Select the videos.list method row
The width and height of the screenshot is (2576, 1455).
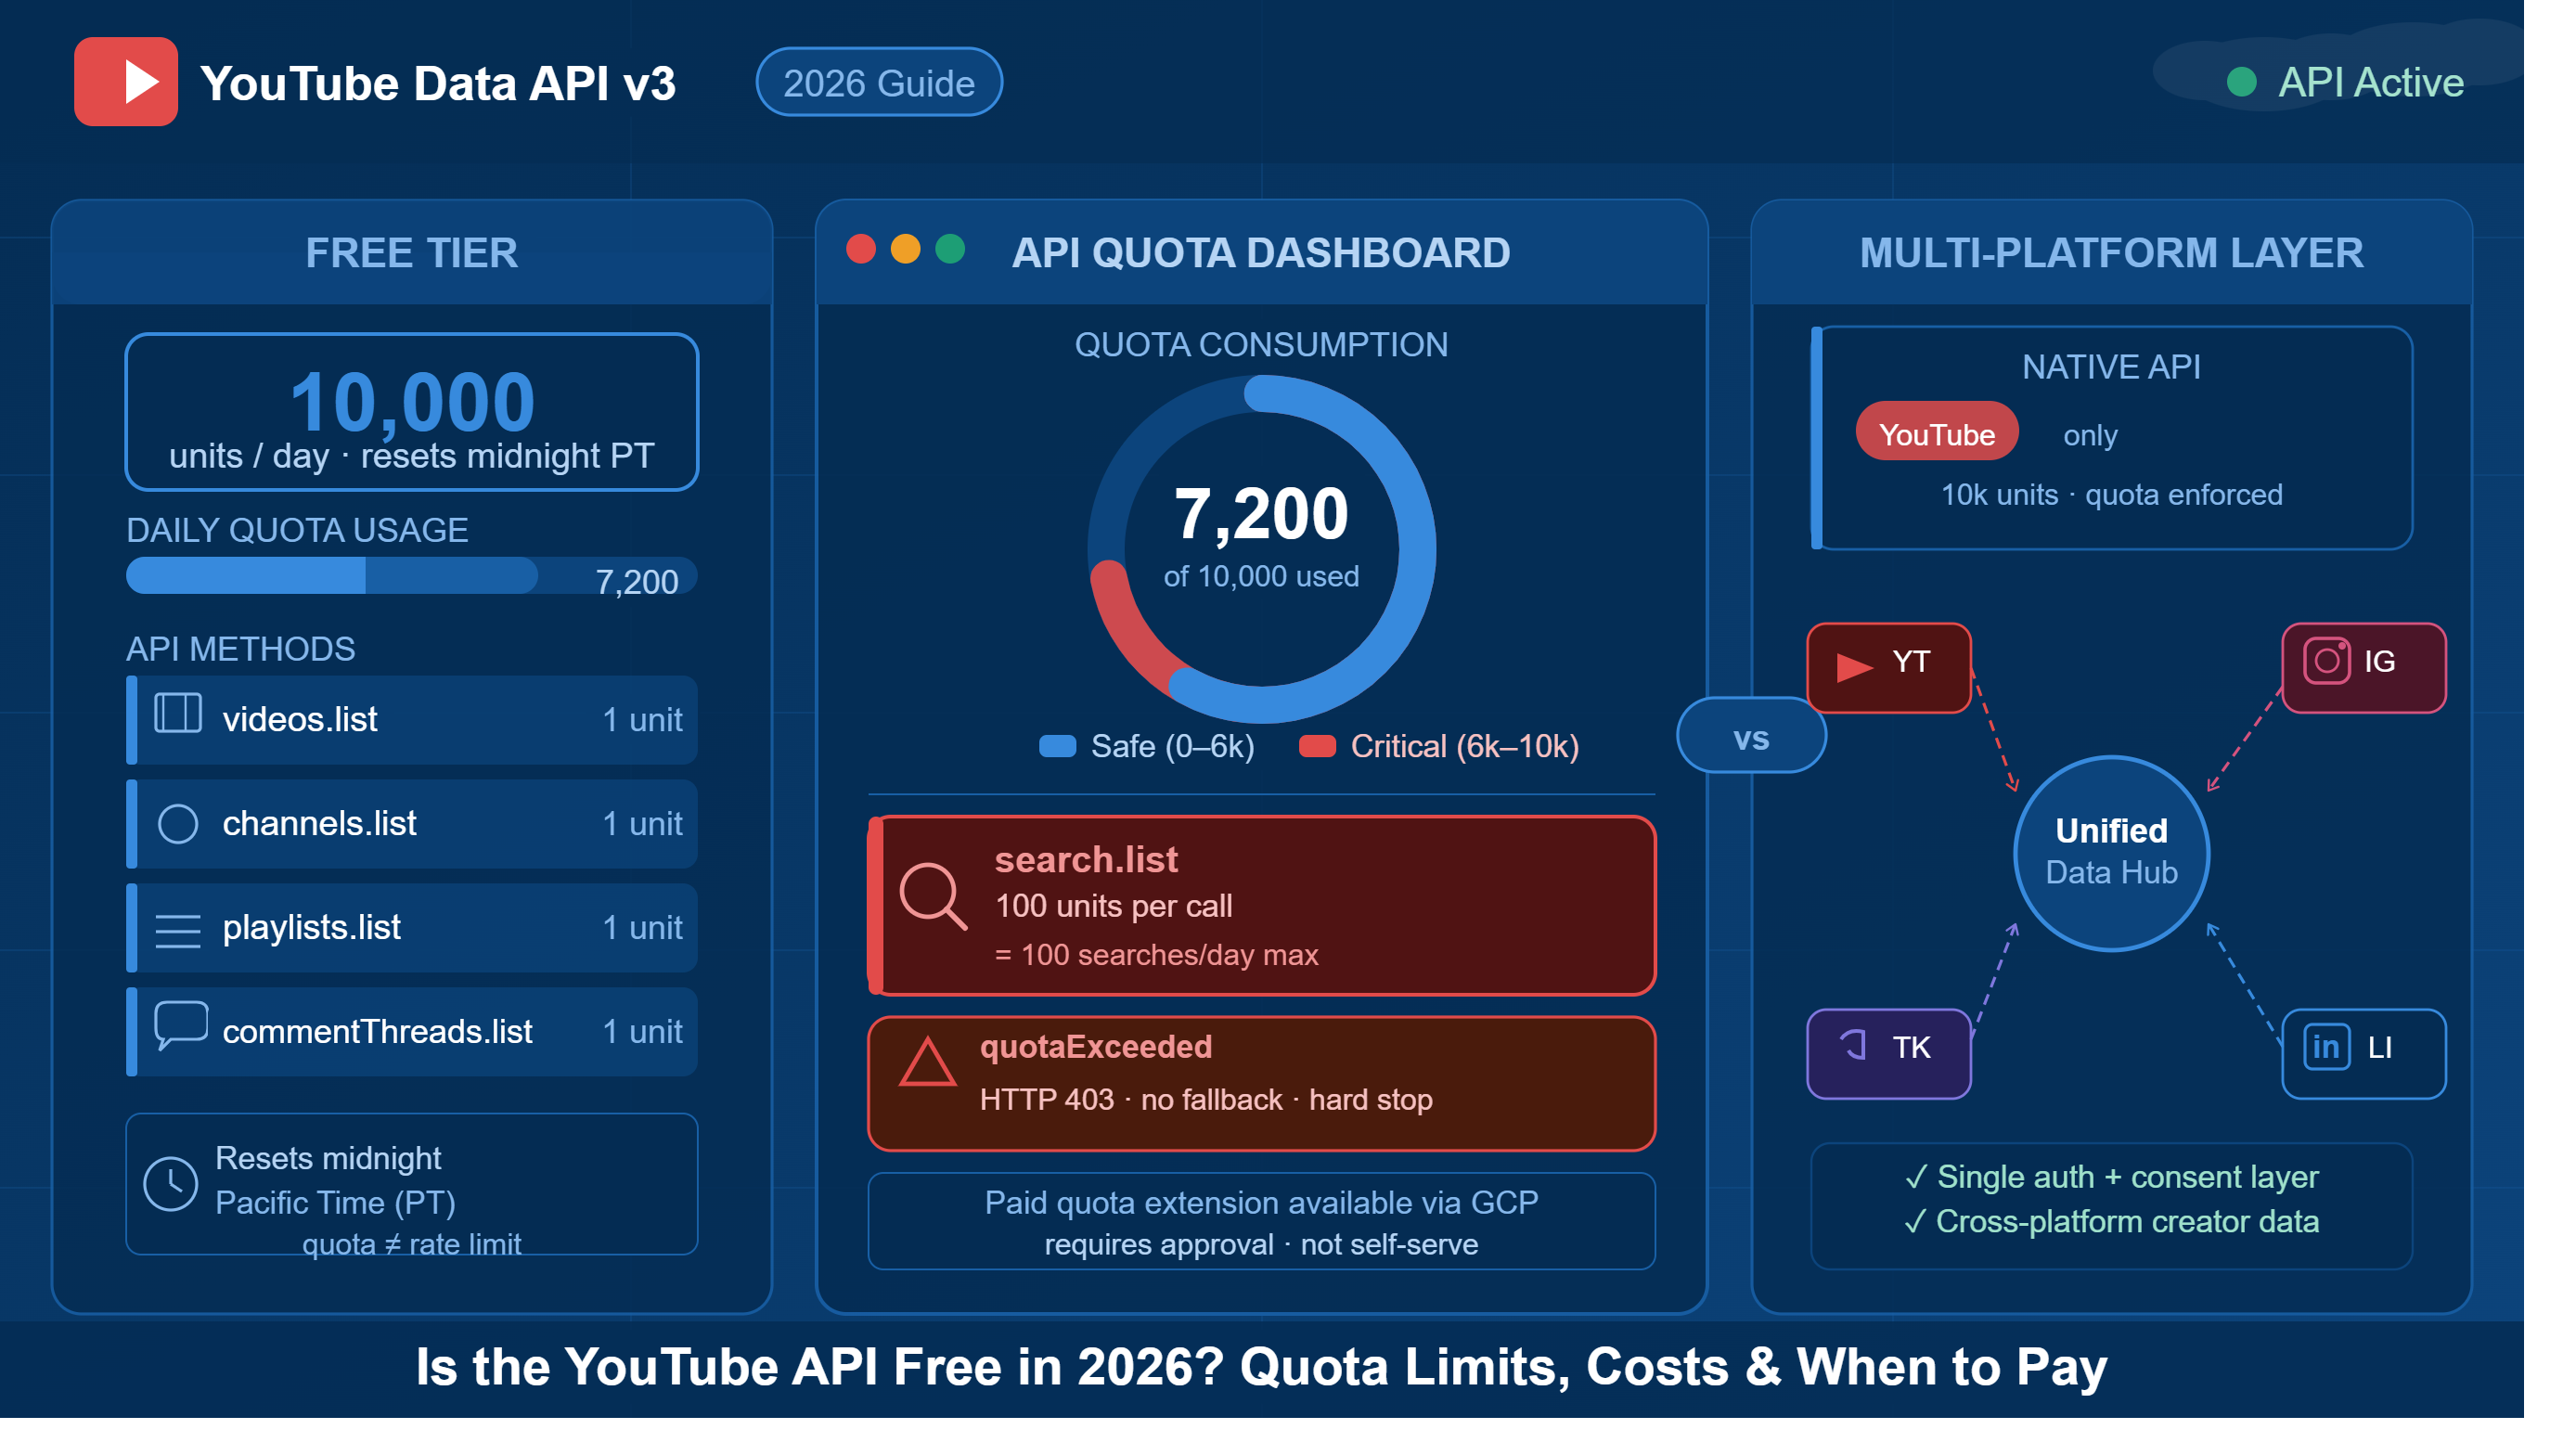pyautogui.click(x=411, y=720)
